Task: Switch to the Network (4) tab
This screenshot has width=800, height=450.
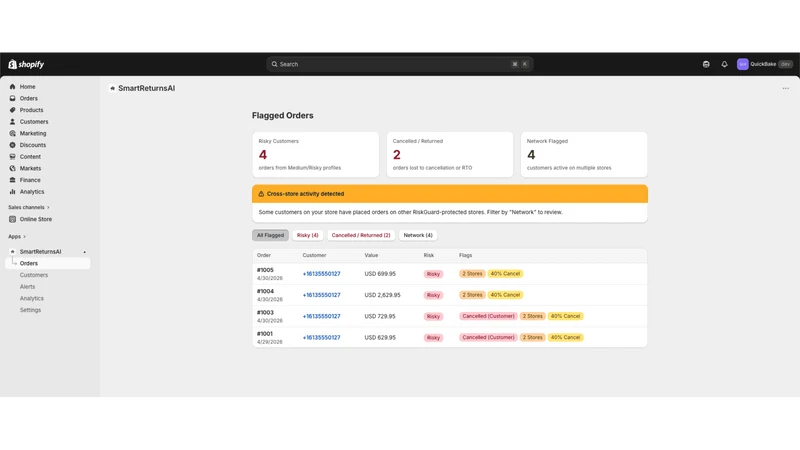Action: click(x=418, y=235)
